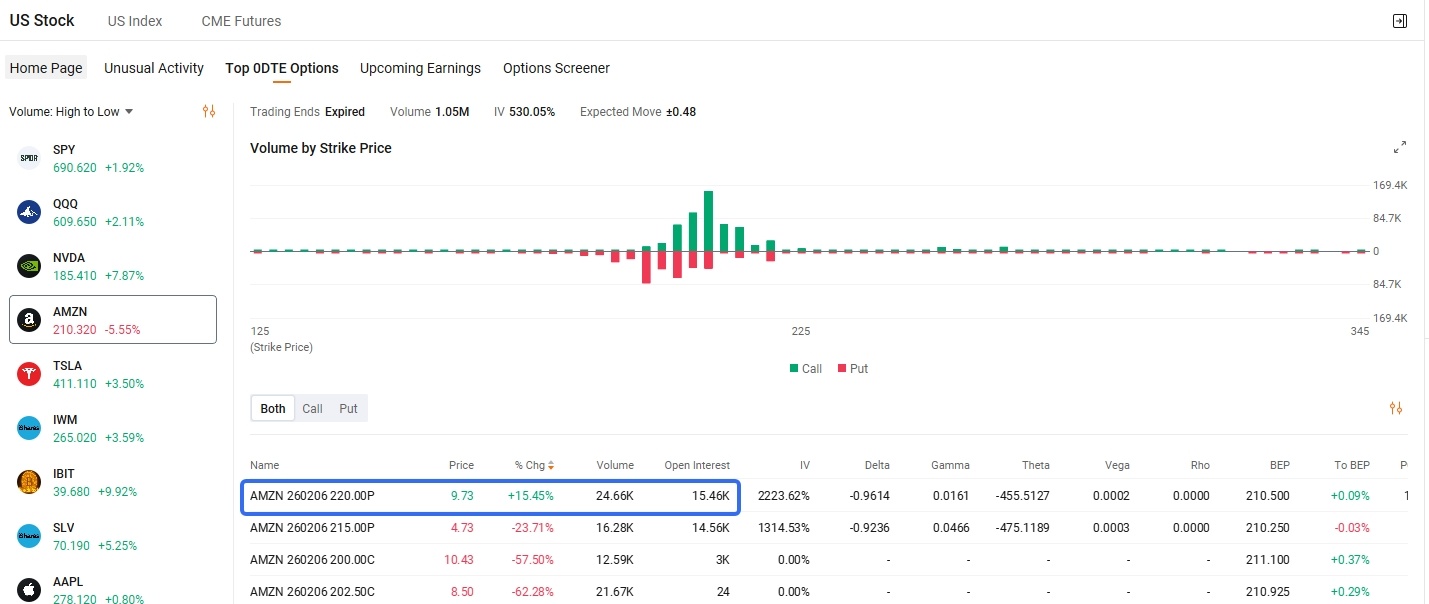Select SPY 690.620 in the list
This screenshot has width=1429, height=604.
[113, 158]
